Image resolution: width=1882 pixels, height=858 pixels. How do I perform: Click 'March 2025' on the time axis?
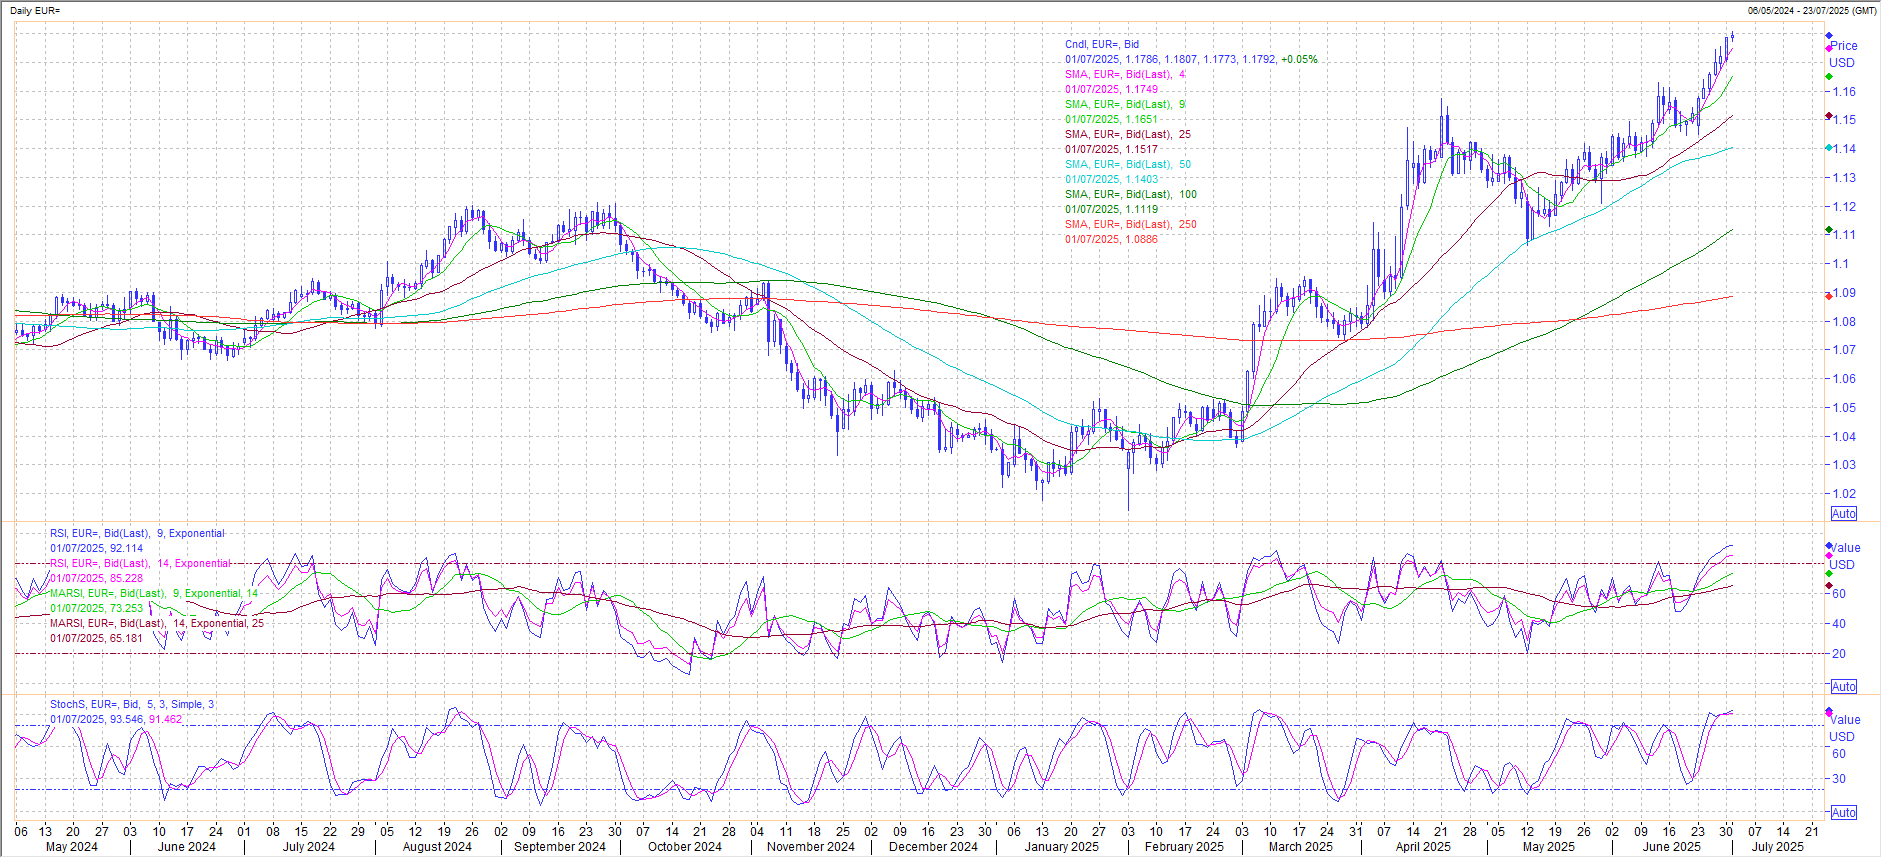(1301, 847)
